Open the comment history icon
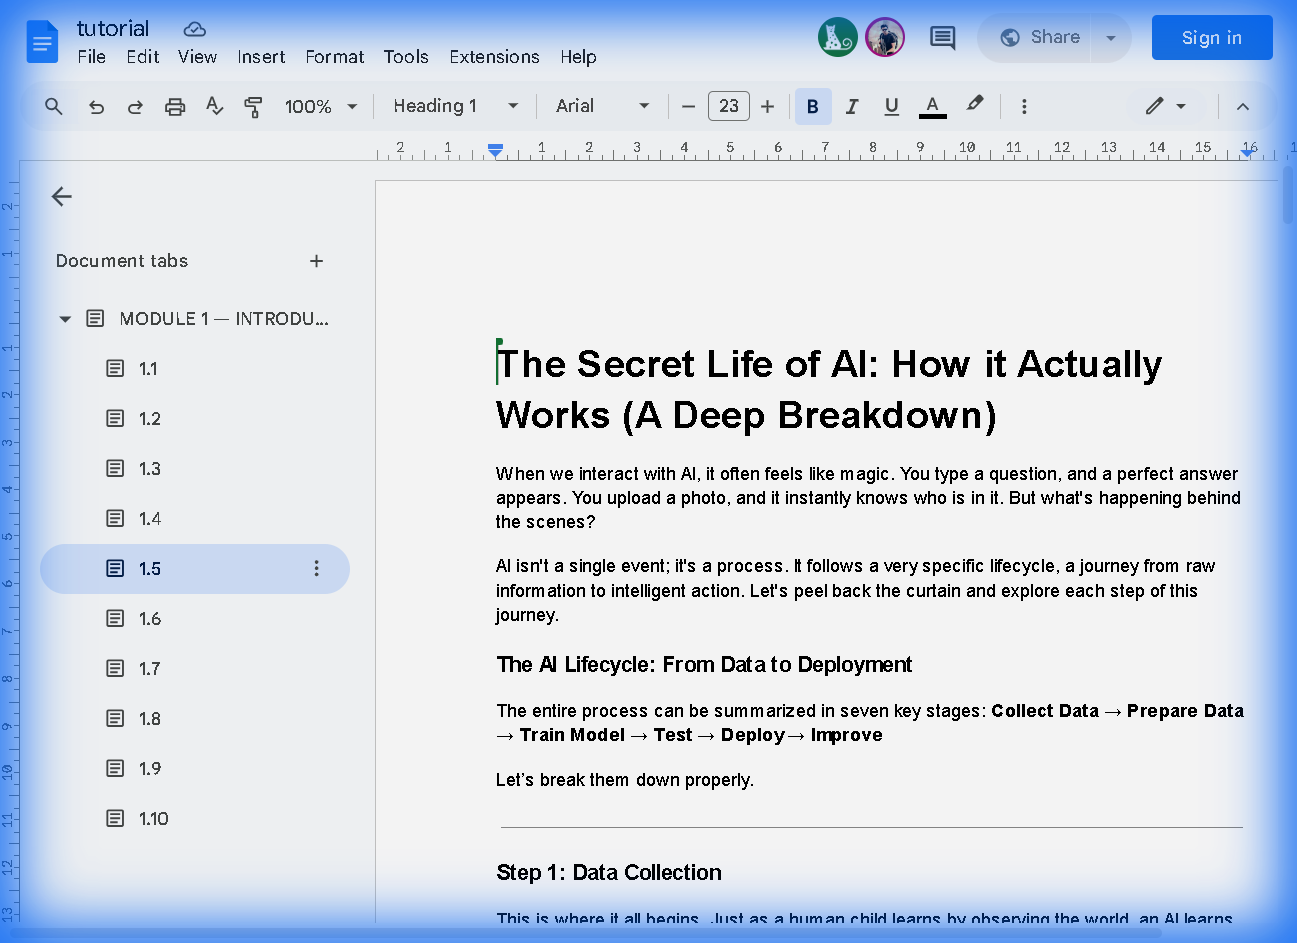The height and width of the screenshot is (943, 1297). click(x=942, y=38)
